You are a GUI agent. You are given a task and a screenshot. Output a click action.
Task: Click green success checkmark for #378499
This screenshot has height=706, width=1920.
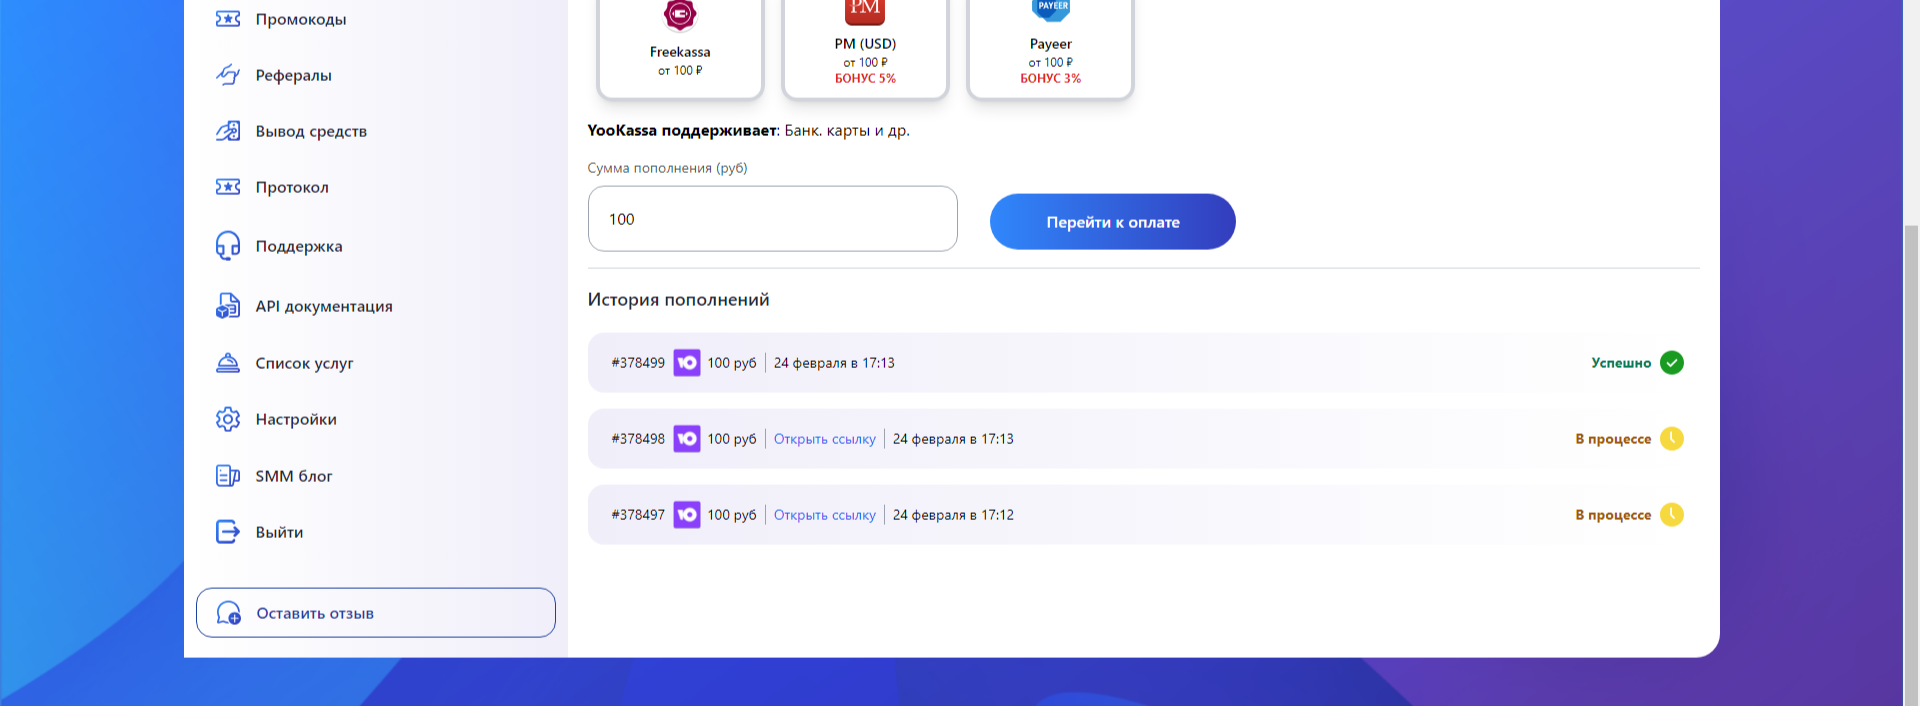(x=1672, y=363)
